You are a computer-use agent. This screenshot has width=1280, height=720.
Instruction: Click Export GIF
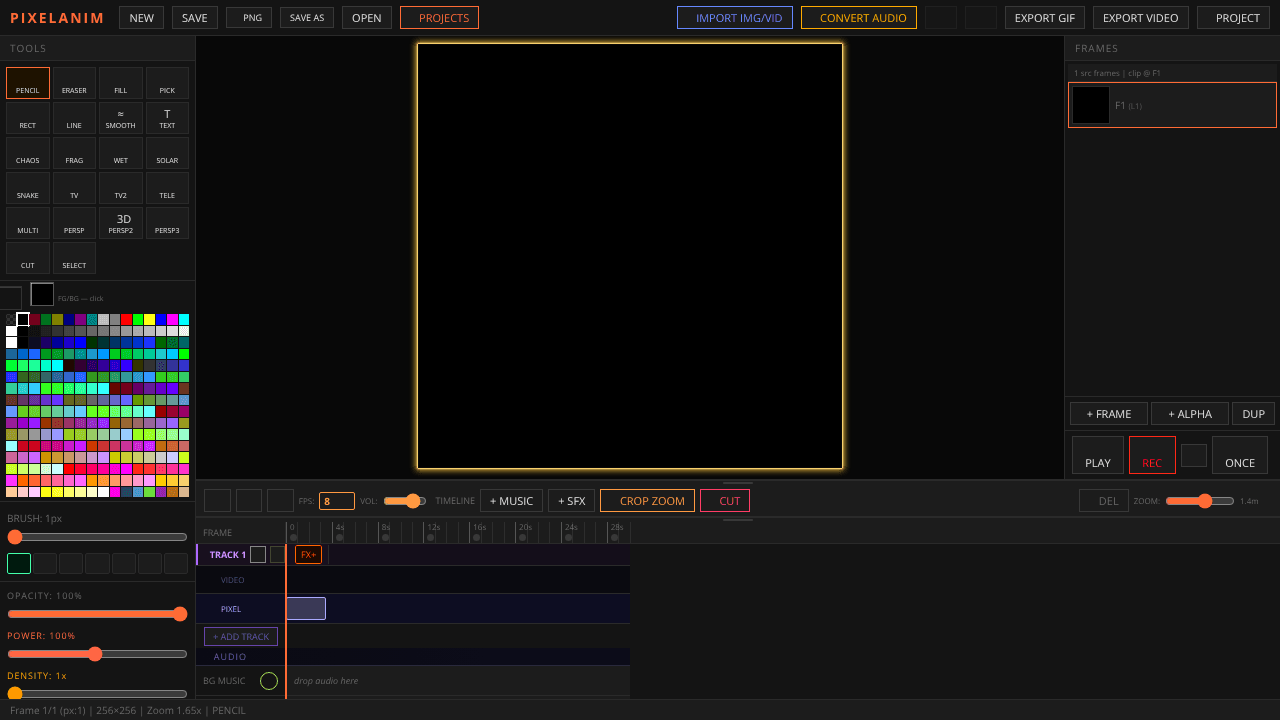(x=1045, y=17)
